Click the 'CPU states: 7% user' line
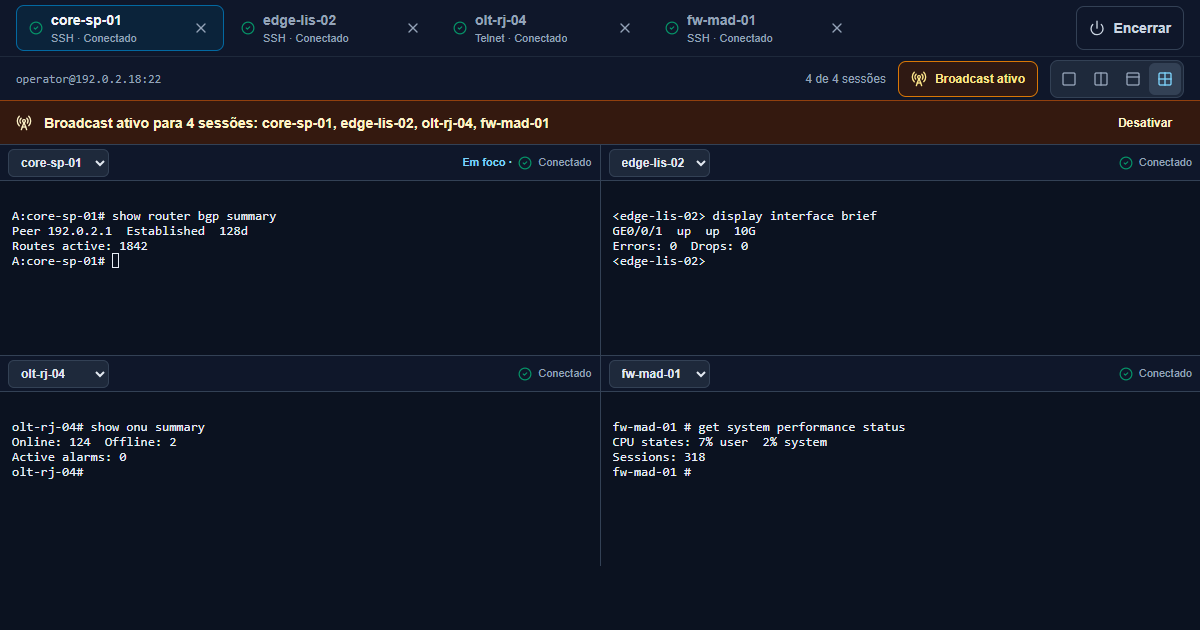 720,442
